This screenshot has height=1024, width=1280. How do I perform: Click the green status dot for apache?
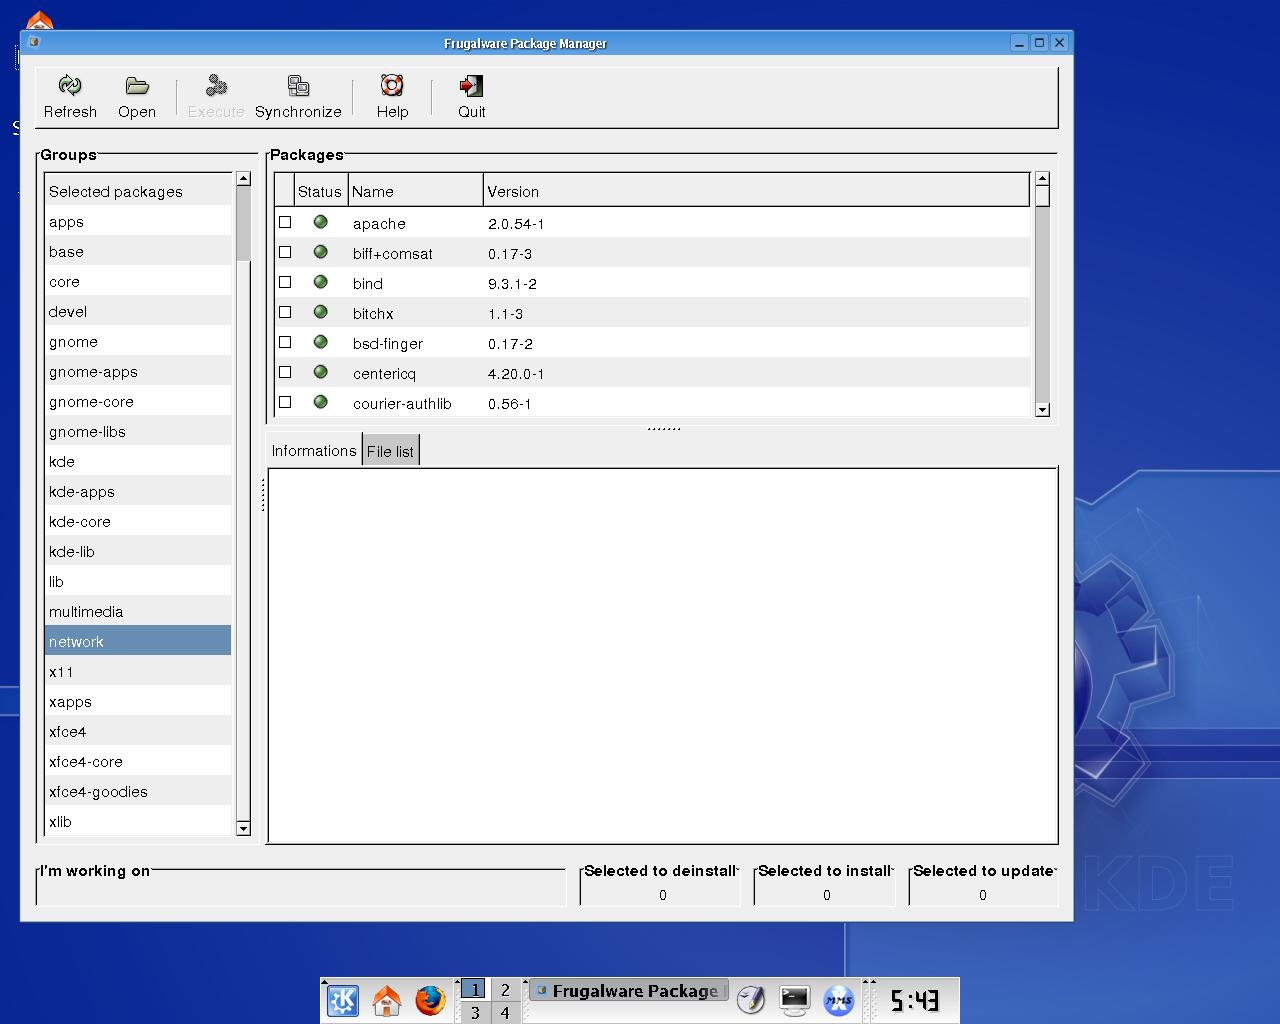[x=321, y=222]
